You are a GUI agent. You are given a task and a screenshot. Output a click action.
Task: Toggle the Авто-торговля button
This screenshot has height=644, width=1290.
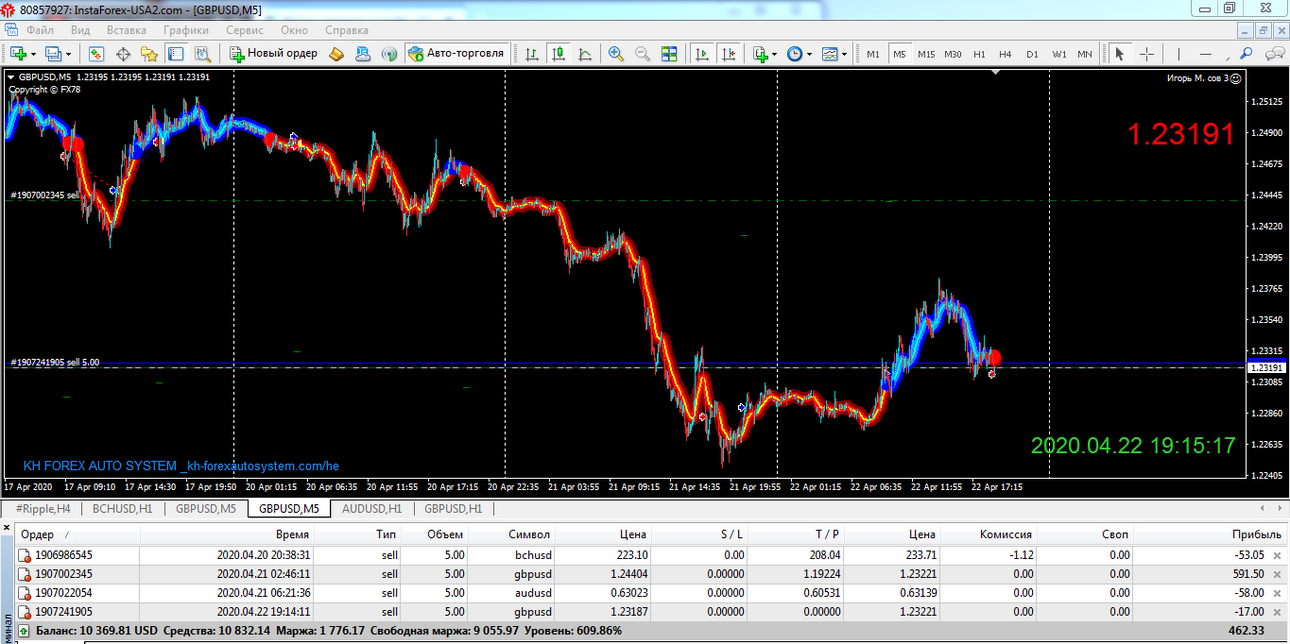tap(455, 54)
